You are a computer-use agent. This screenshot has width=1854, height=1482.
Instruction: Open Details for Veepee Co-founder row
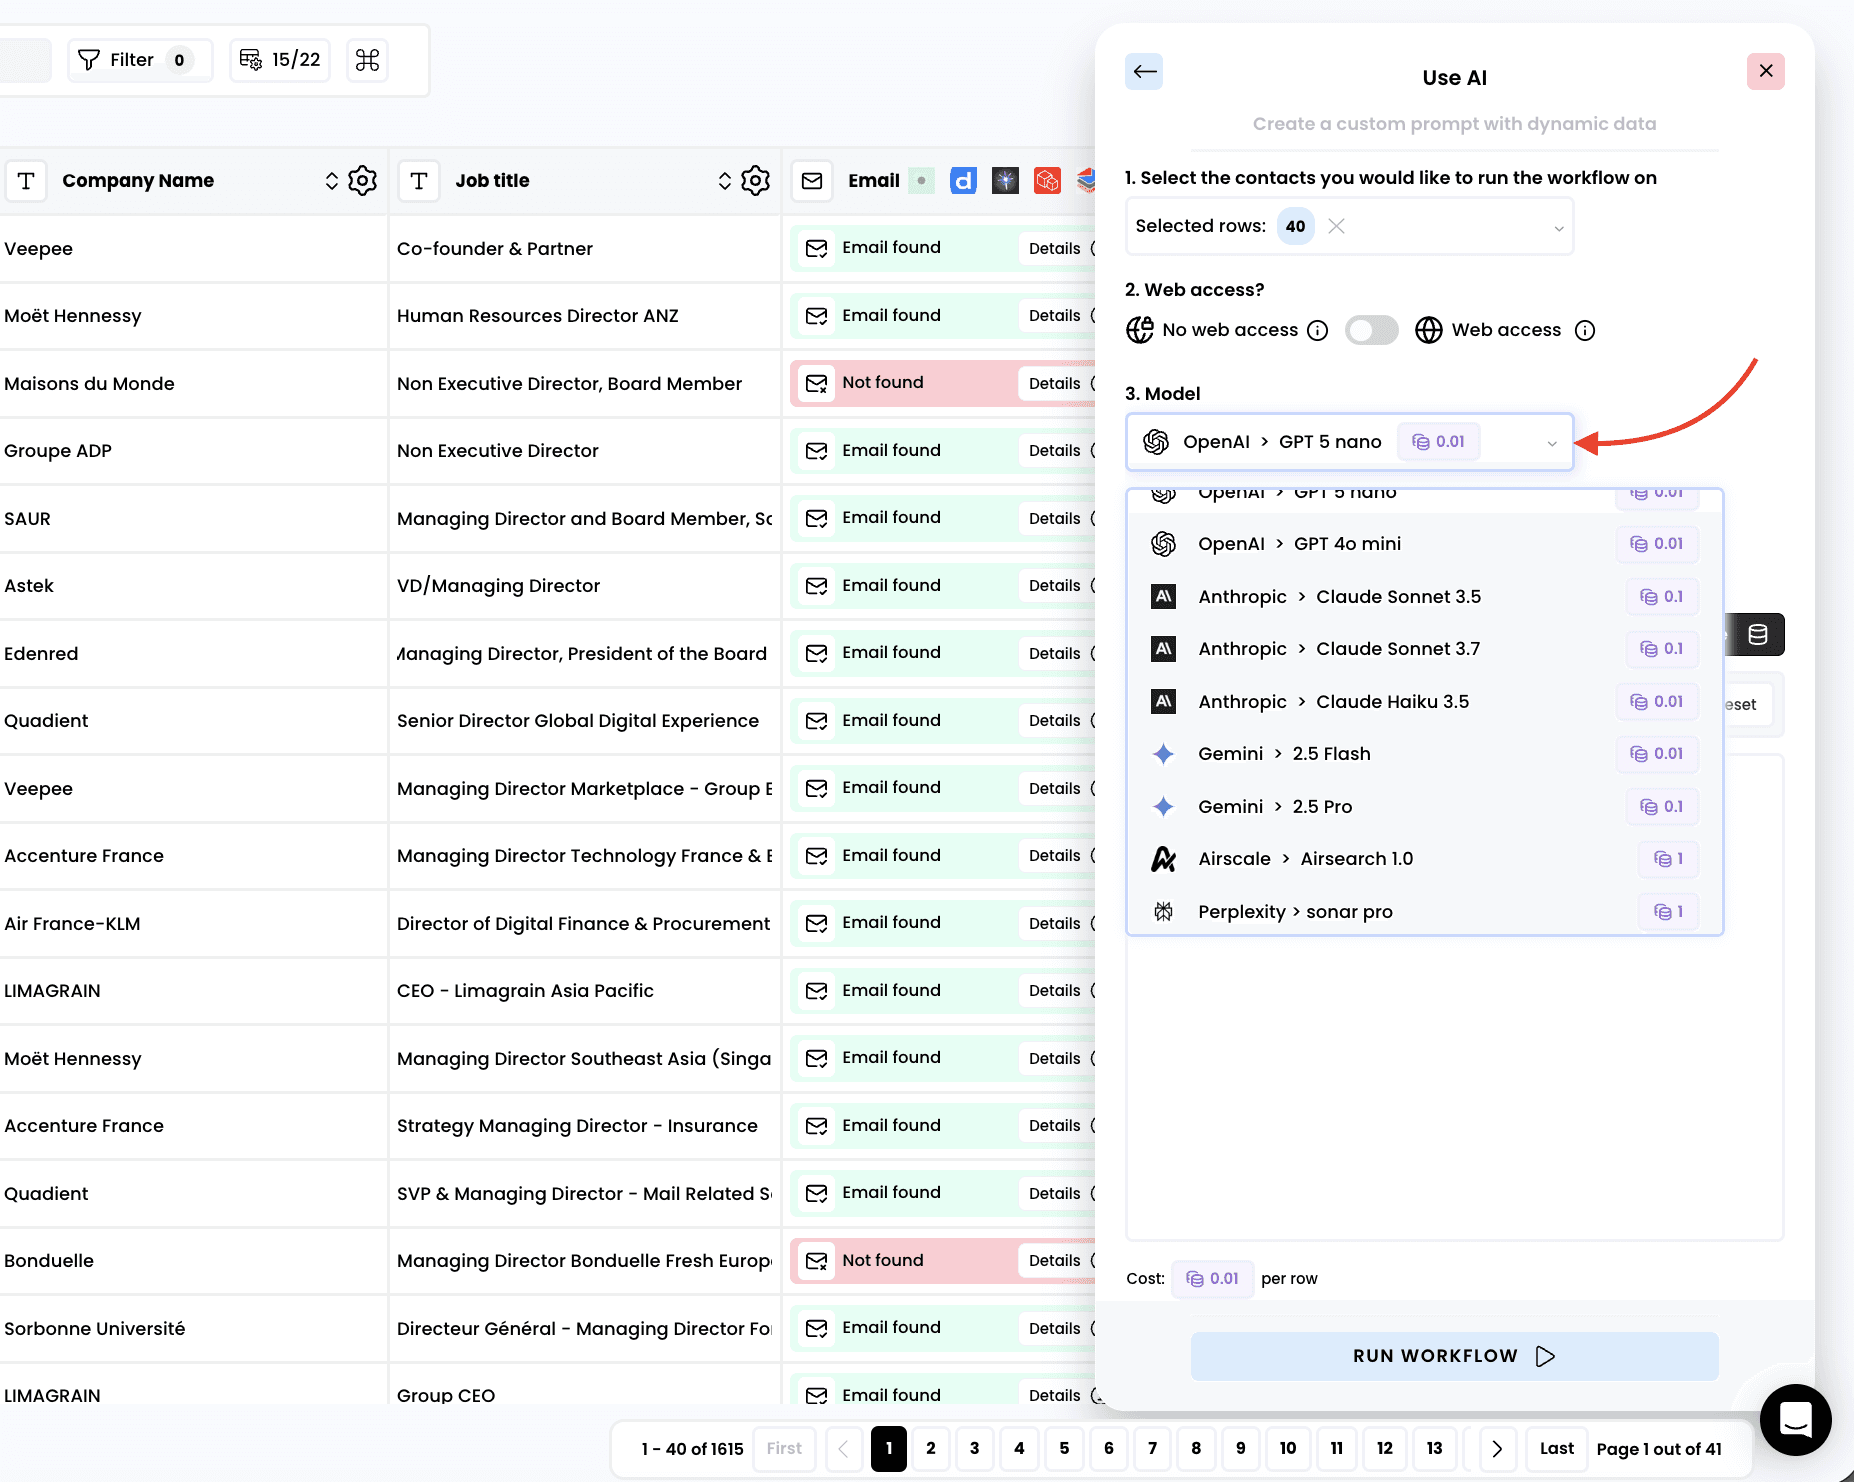(1055, 249)
